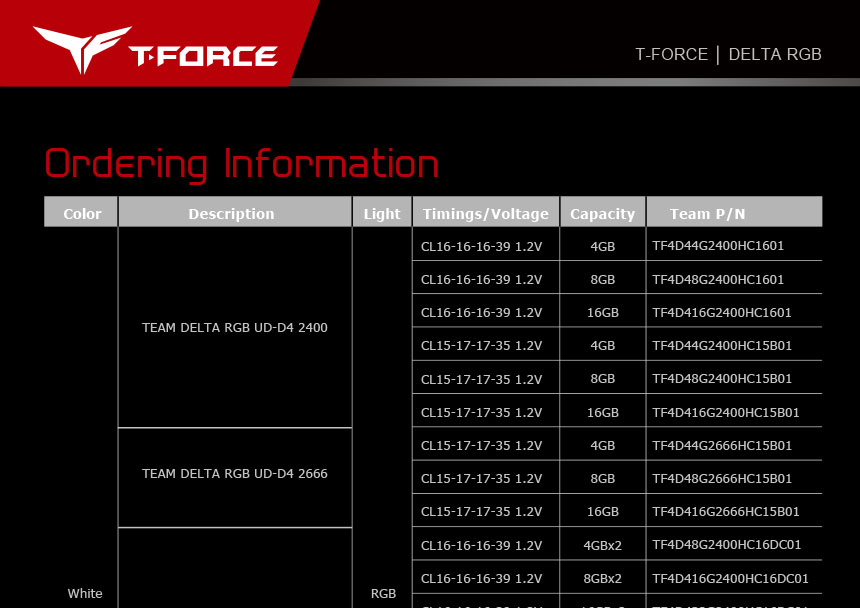Select the CL15-17-17-35 timing for TF4D44G2400HC15B01
The image size is (860, 608).
(482, 345)
